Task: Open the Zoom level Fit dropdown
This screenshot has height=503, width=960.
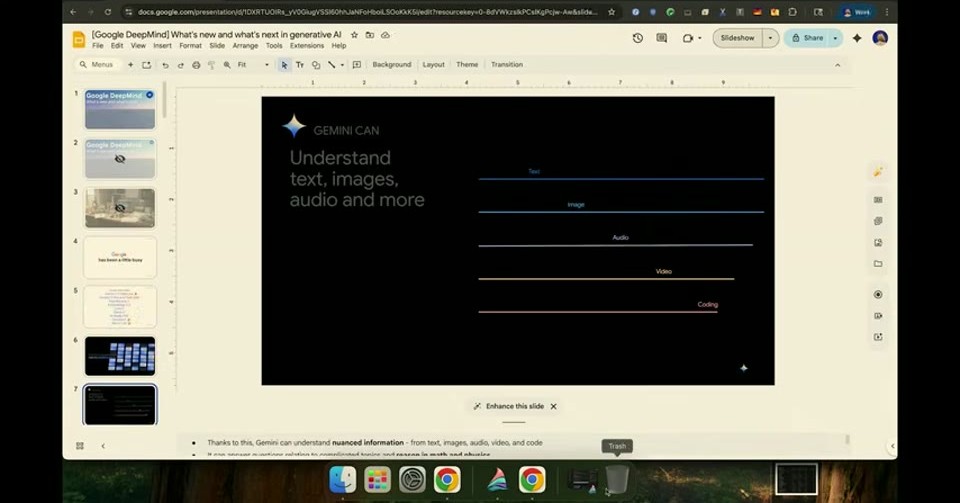Action: click(253, 65)
